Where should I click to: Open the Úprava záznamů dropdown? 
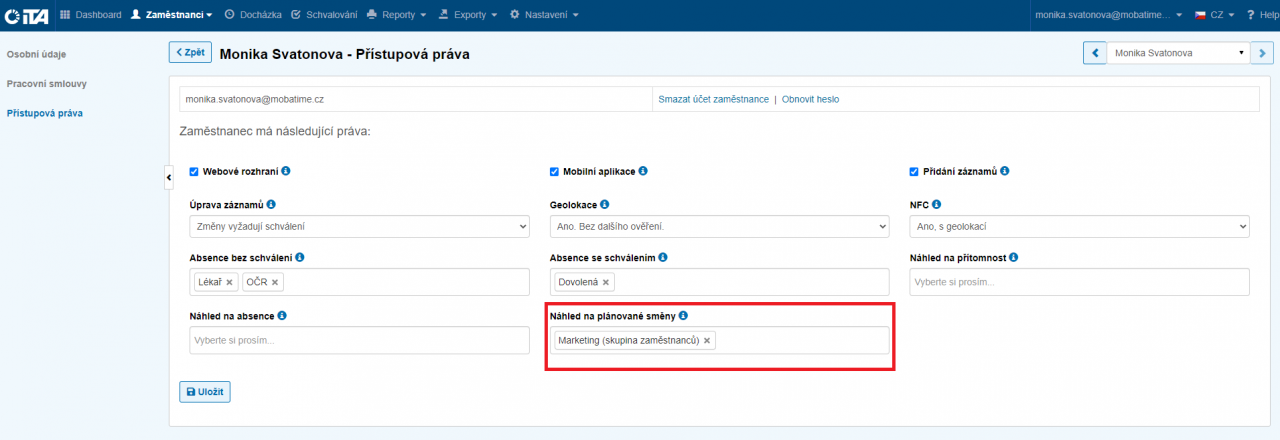tap(359, 227)
